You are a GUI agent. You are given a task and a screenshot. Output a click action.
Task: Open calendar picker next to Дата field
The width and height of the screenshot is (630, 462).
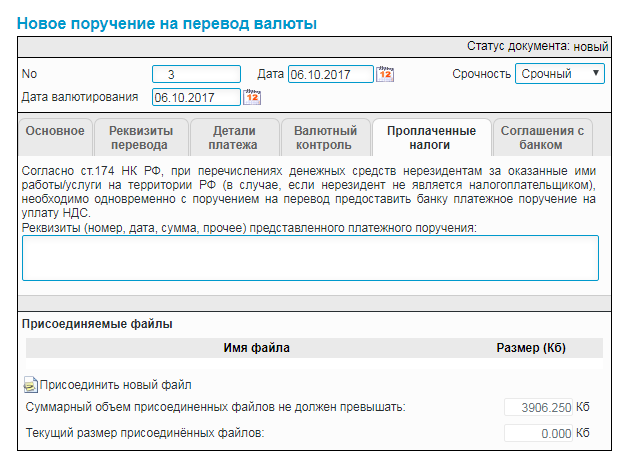point(385,74)
